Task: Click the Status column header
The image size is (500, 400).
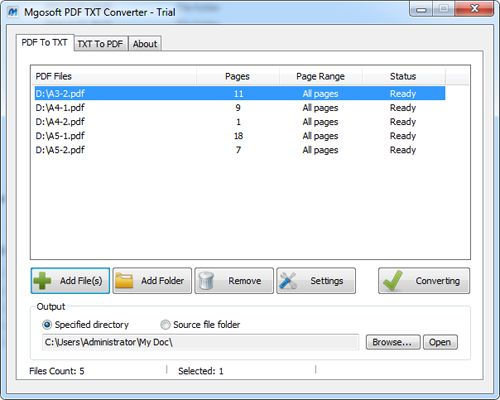Action: coord(403,76)
